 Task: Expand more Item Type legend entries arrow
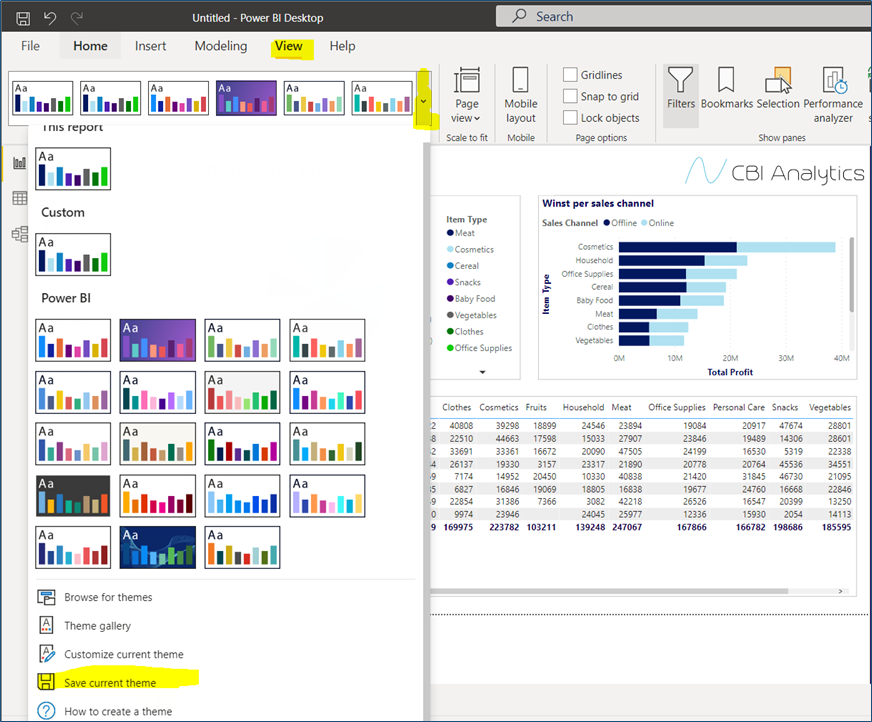pos(482,372)
